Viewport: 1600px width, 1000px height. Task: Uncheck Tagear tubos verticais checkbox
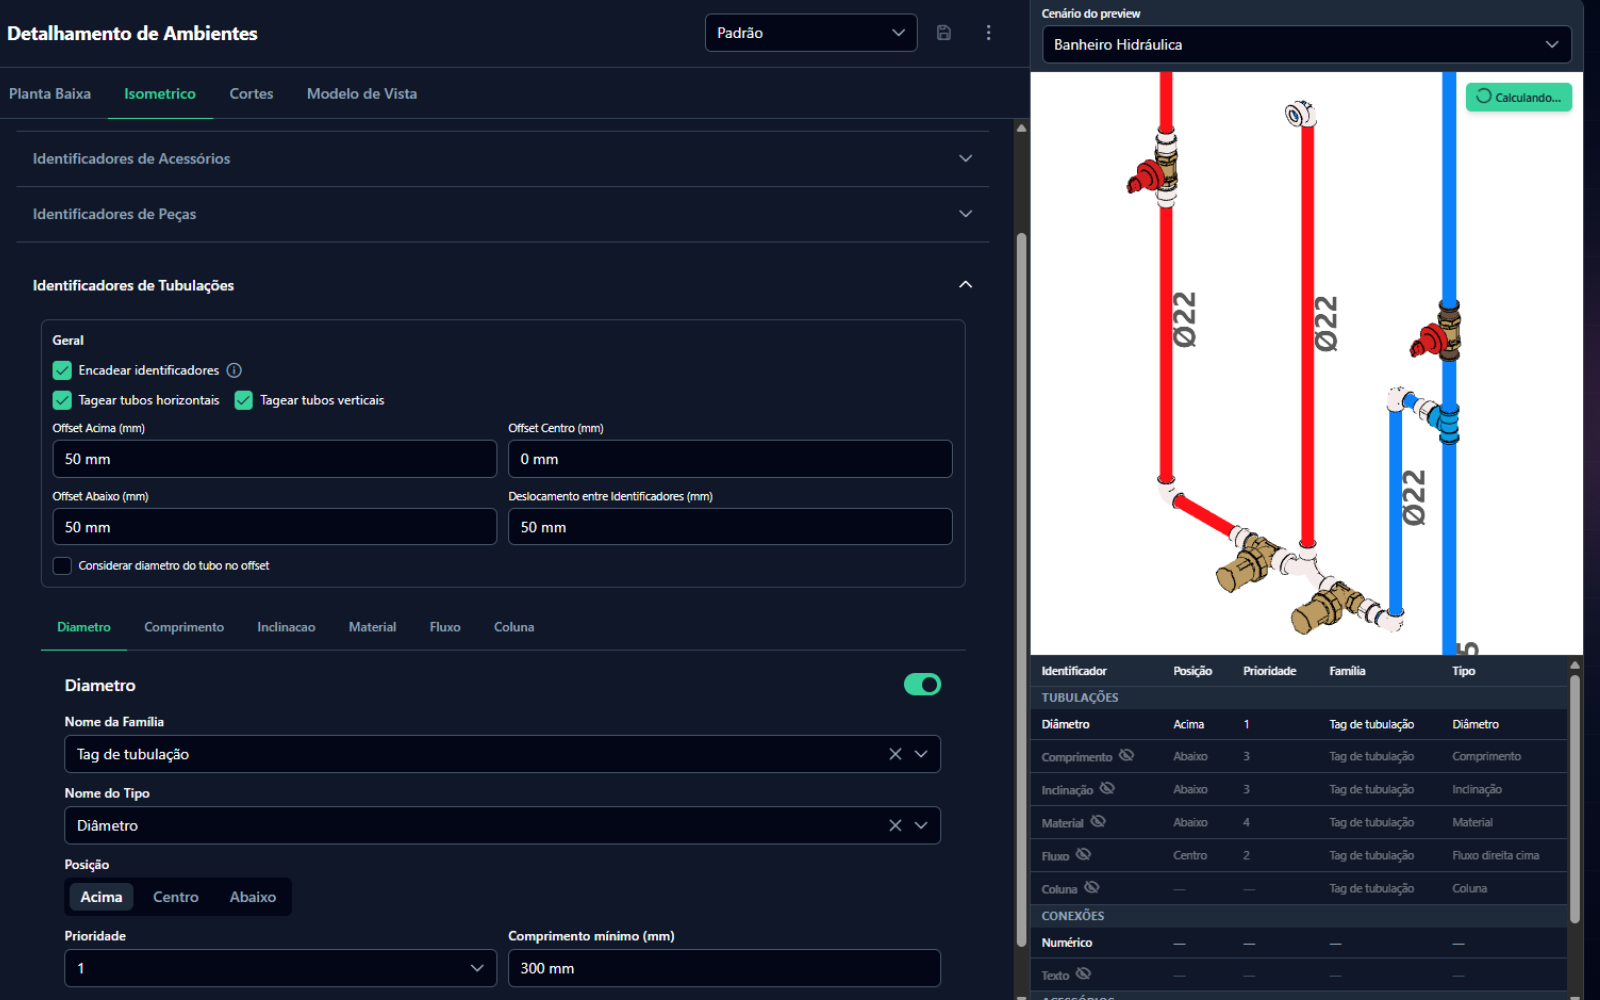tap(243, 400)
